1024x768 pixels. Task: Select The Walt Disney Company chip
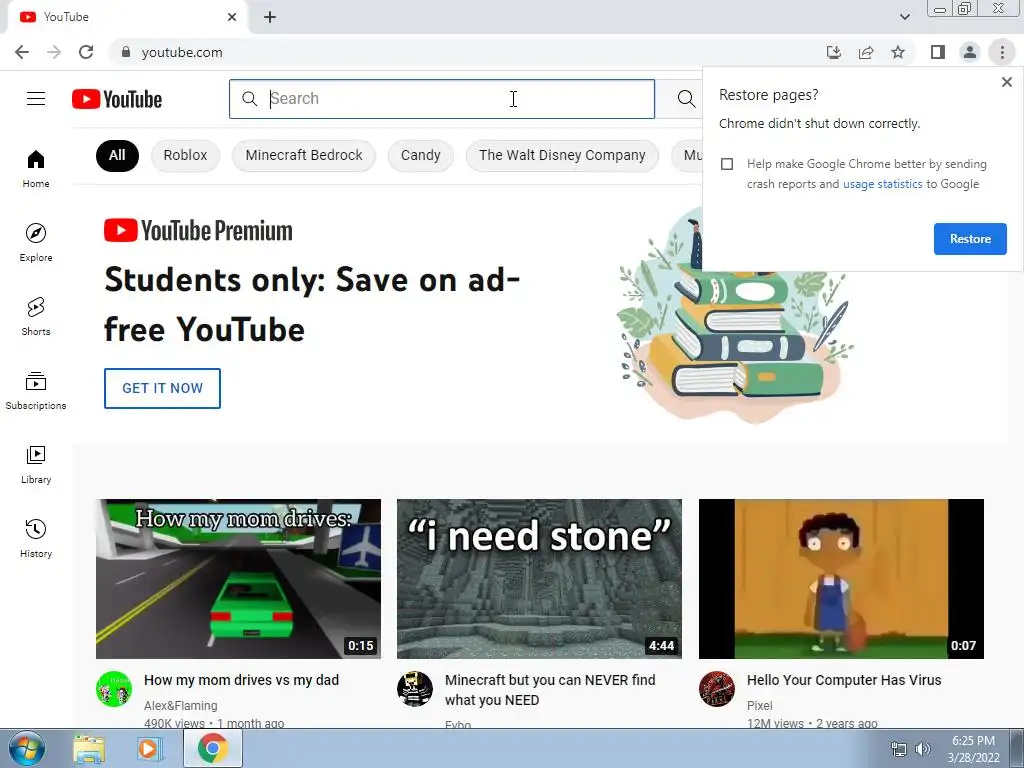tap(562, 155)
